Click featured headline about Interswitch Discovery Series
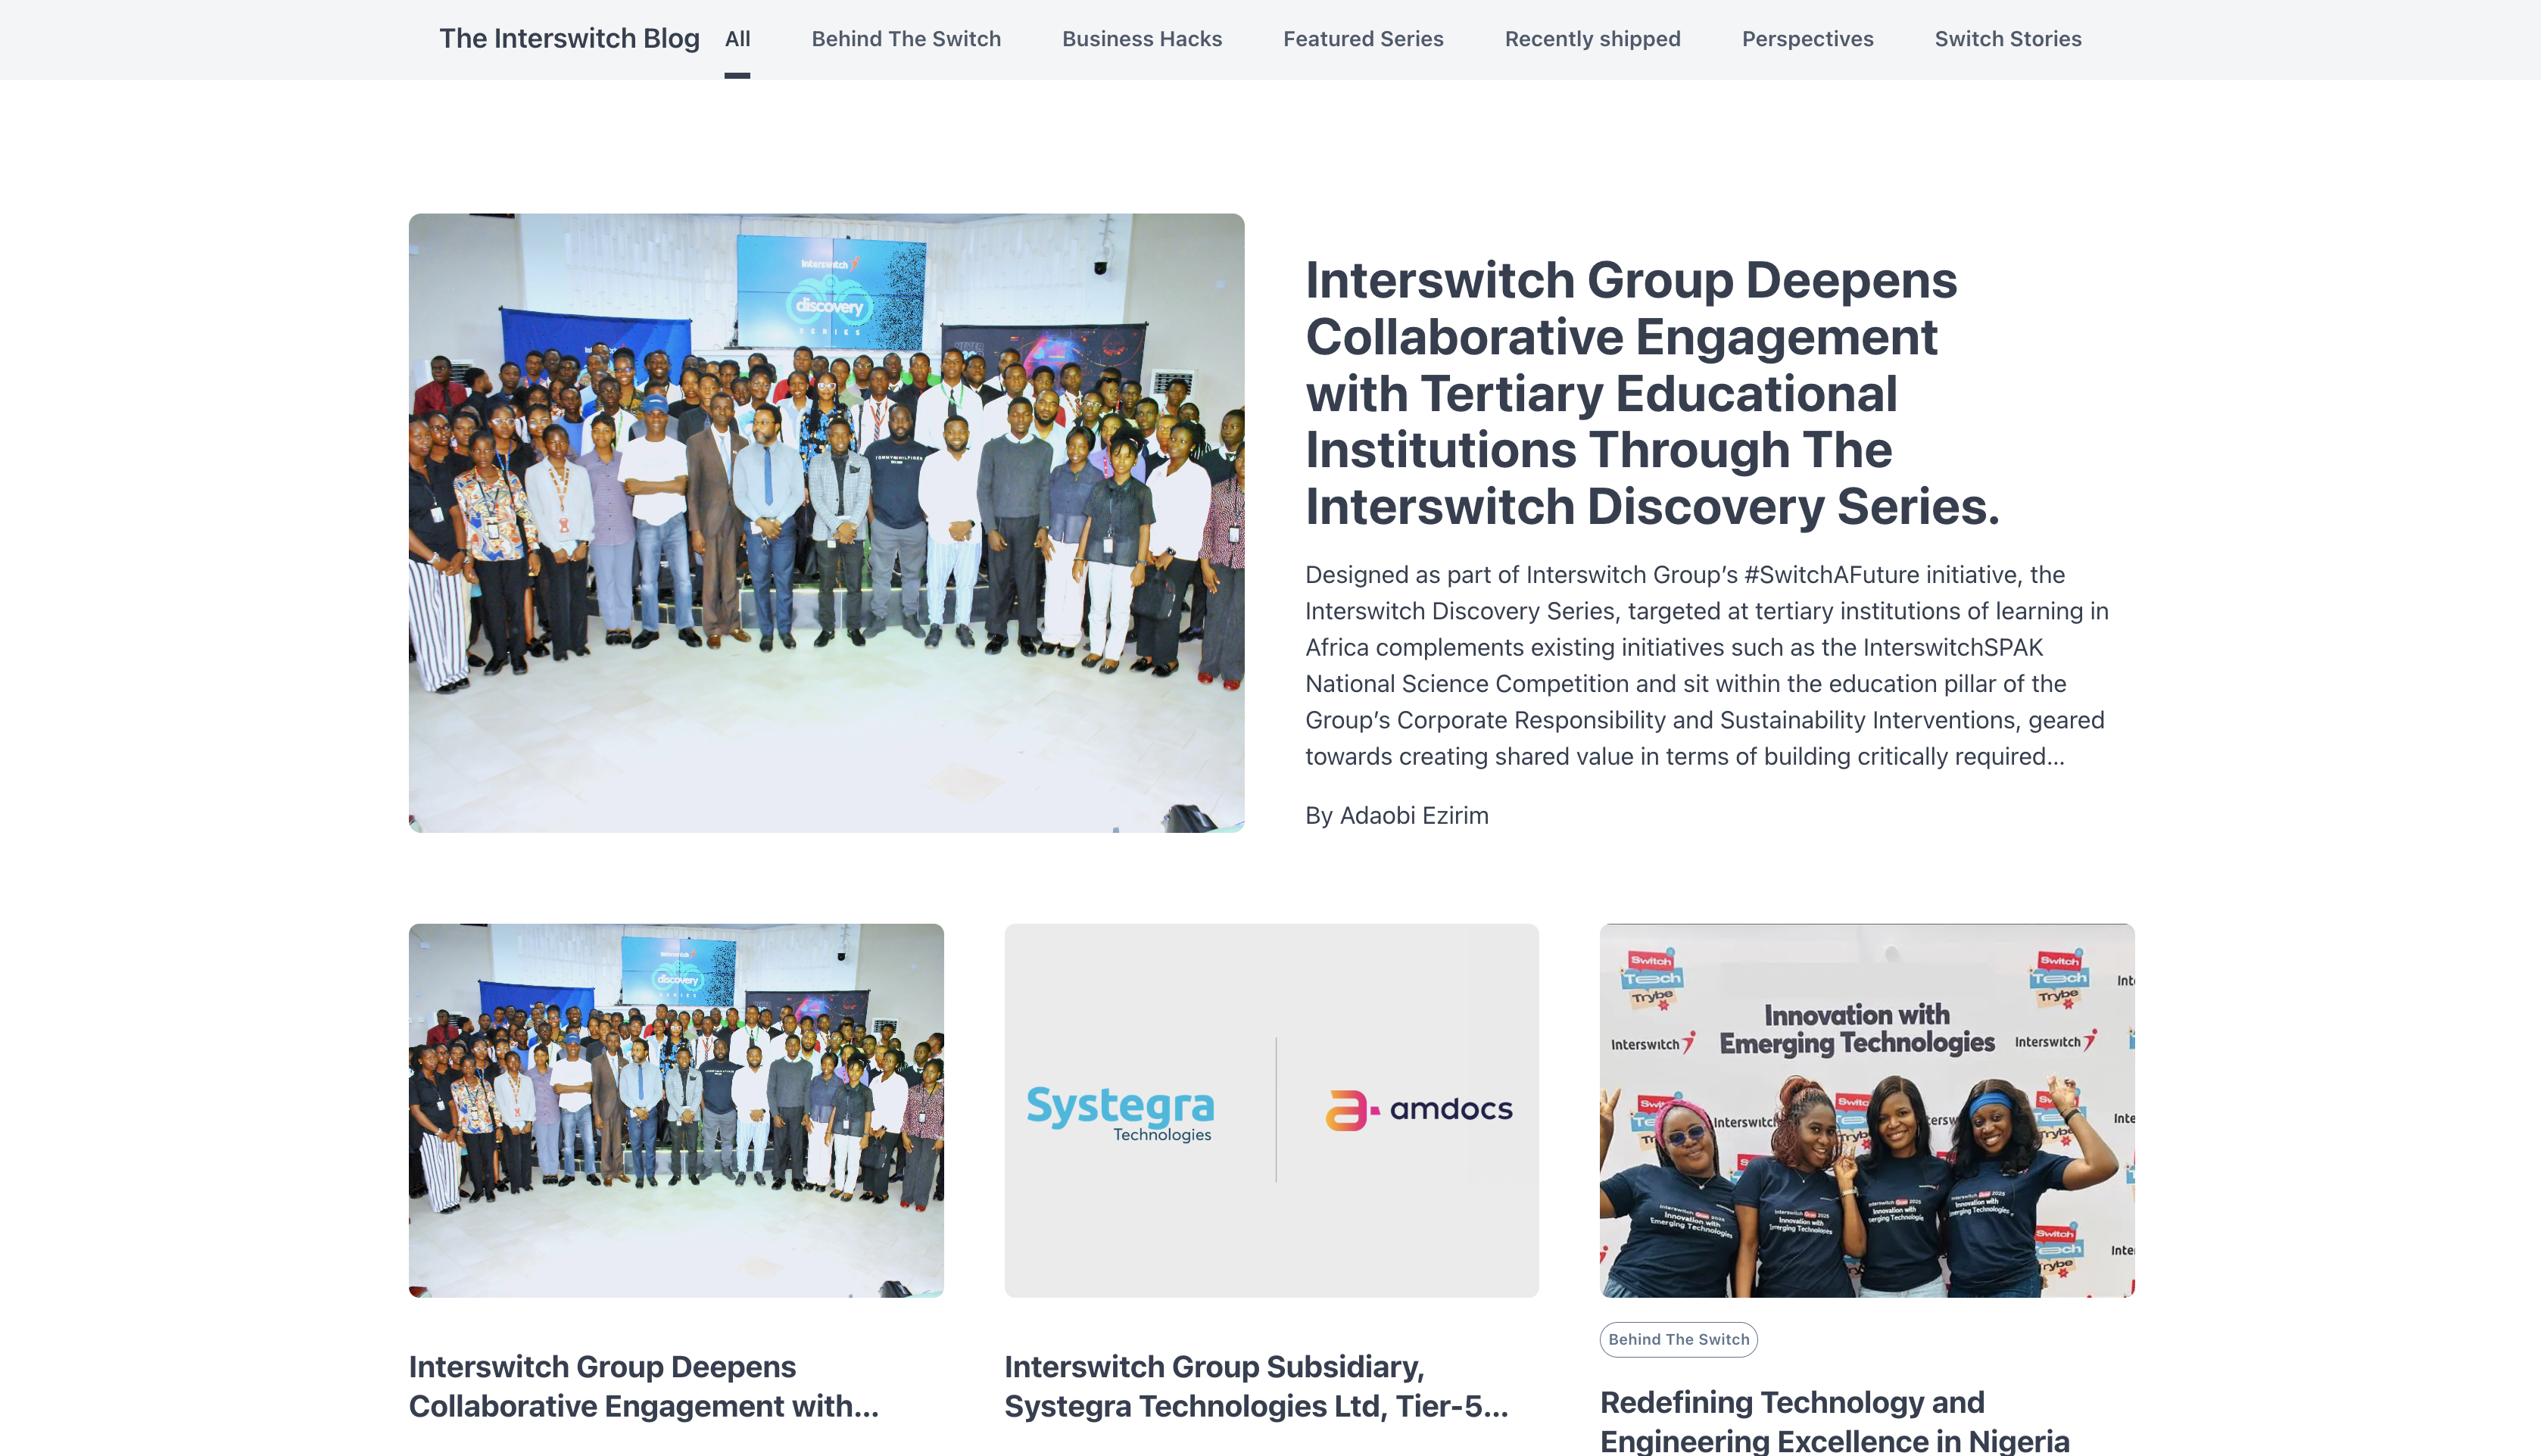 click(x=1651, y=393)
